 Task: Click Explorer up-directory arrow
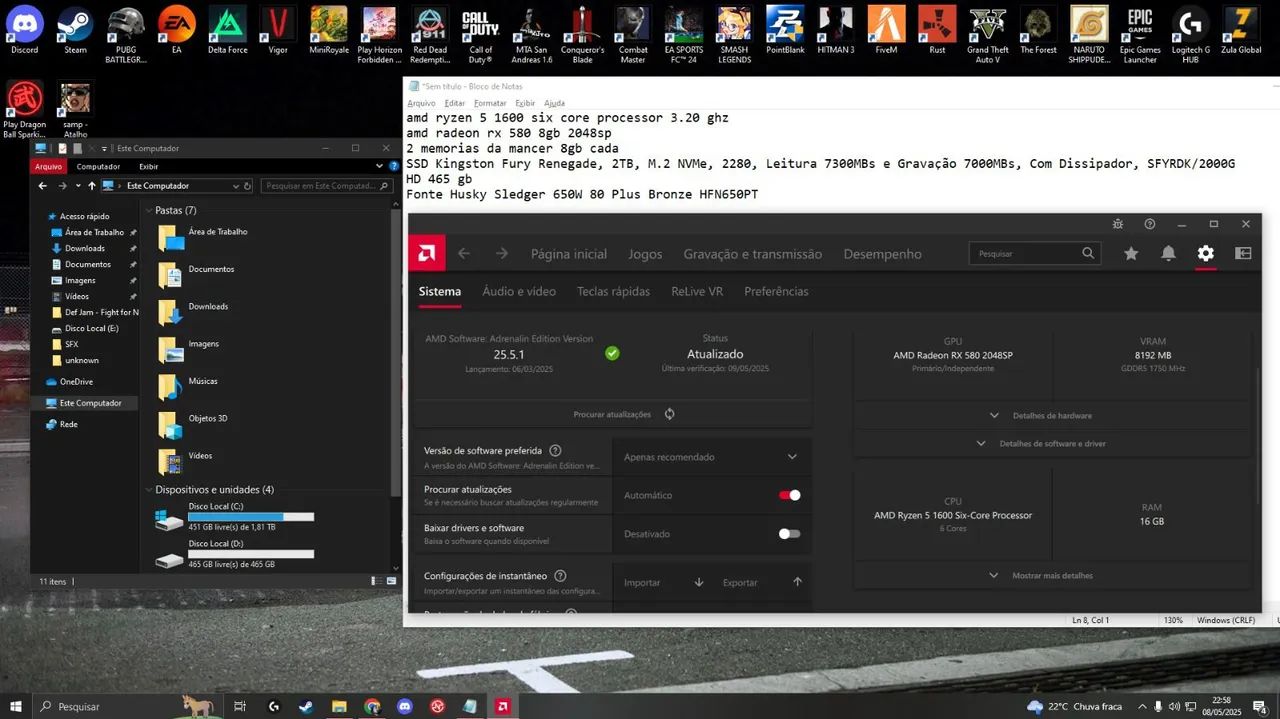pyautogui.click(x=92, y=186)
